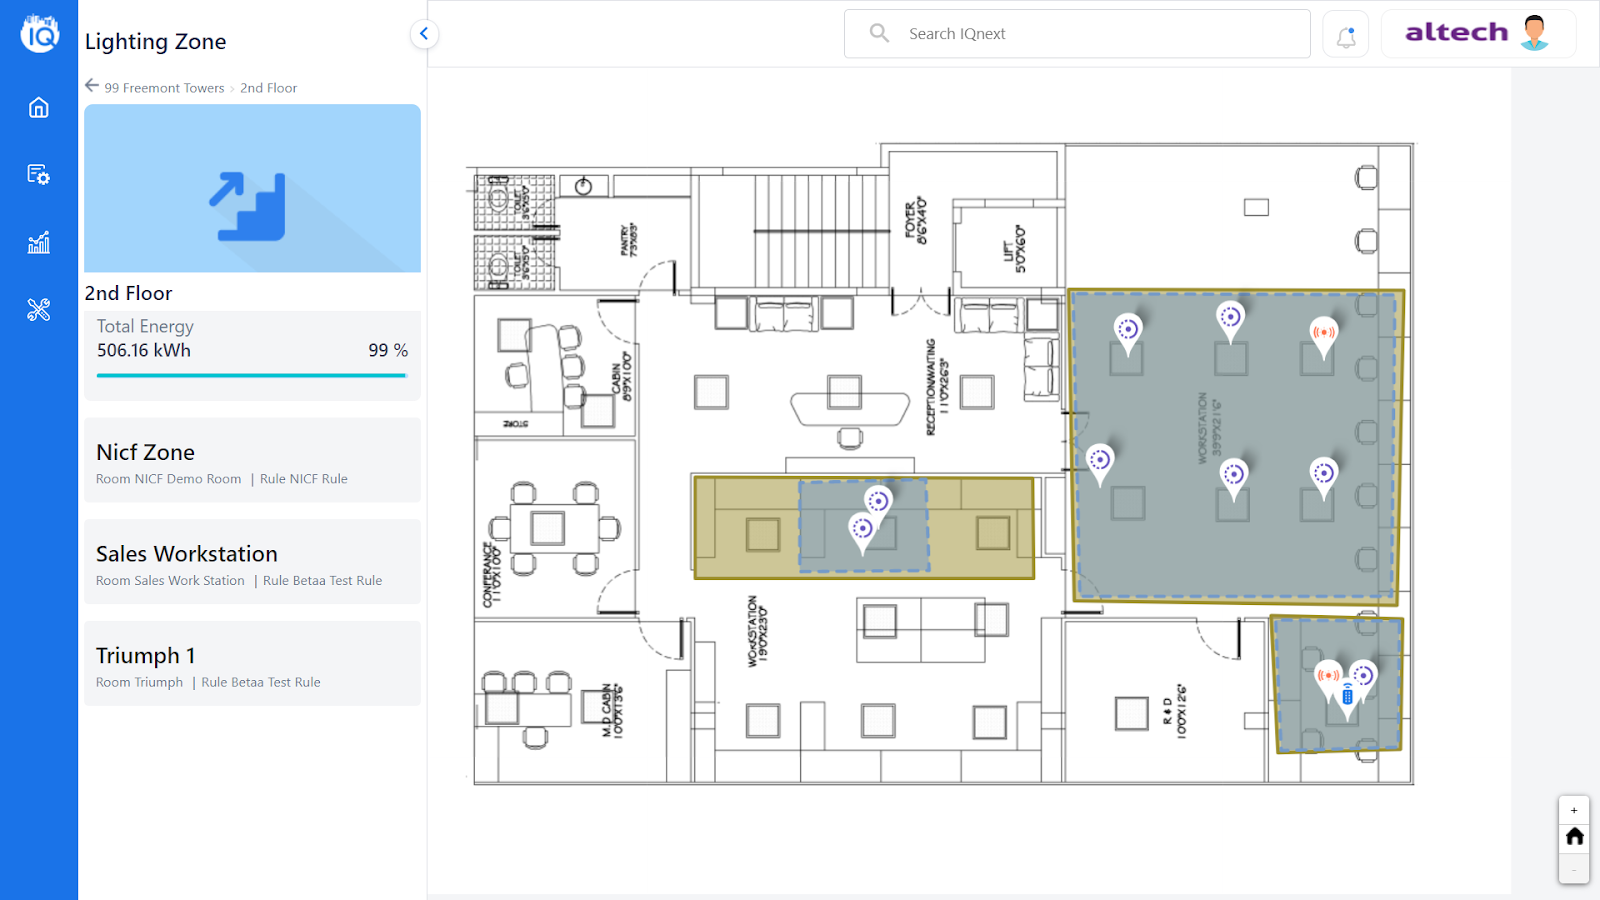Select the 2nd Floor breadcrumb item
Viewport: 1600px width, 900px height.
[267, 88]
